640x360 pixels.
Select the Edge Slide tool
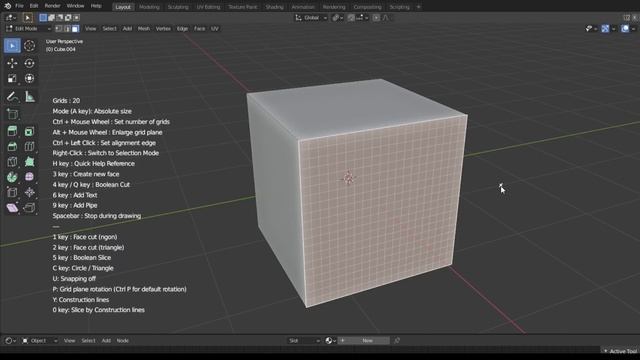pos(12,192)
